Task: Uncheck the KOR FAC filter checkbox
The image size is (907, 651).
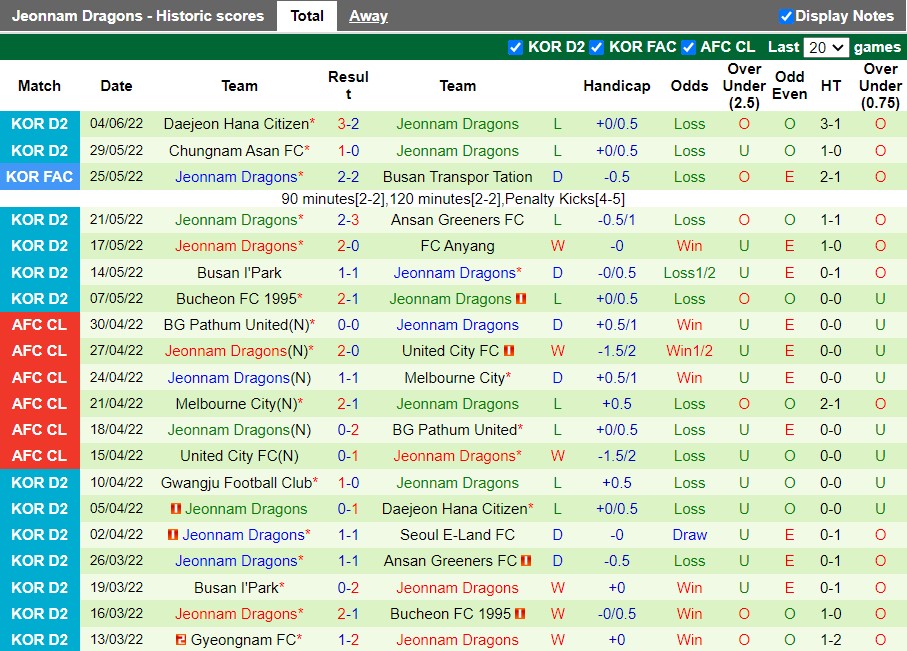Action: pyautogui.click(x=596, y=47)
